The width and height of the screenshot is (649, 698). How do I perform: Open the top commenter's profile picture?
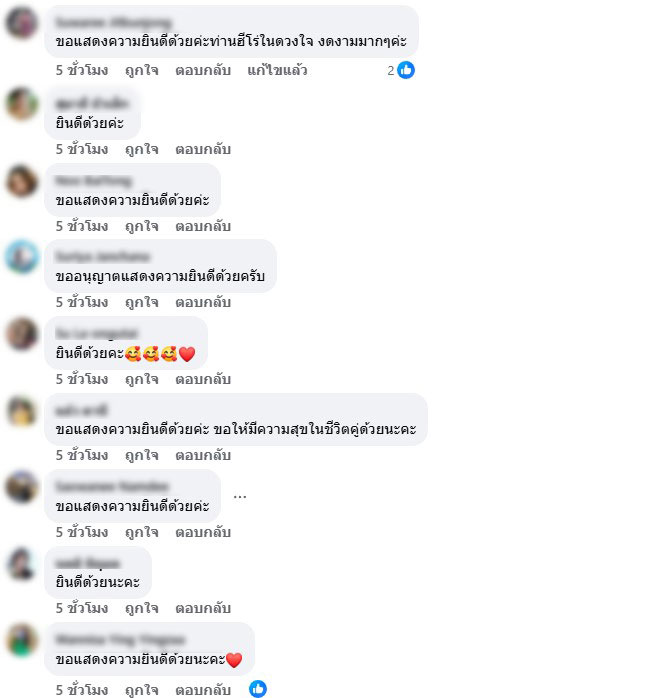[21, 22]
